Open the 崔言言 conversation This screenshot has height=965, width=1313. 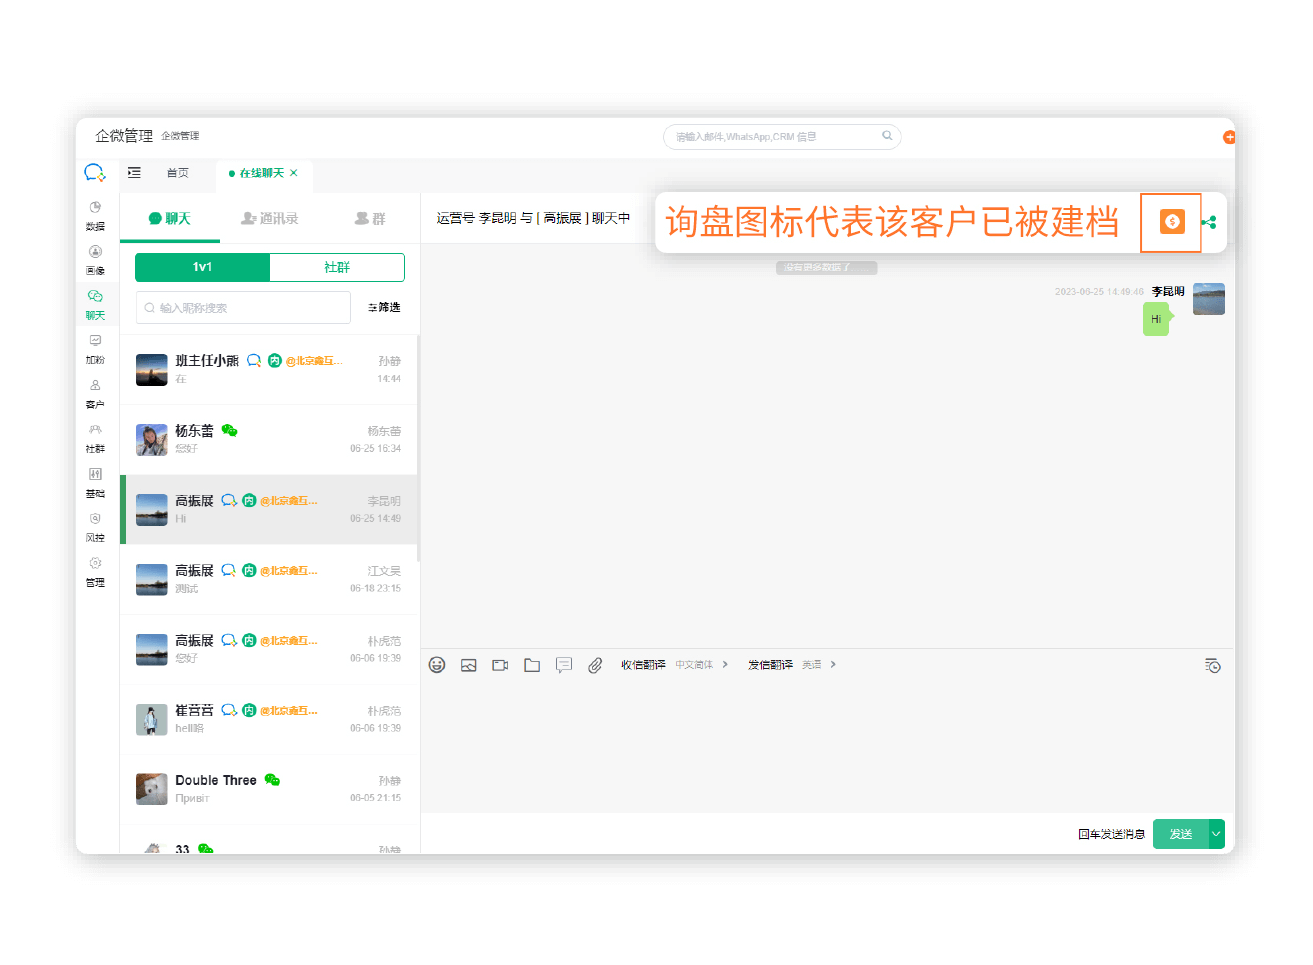[269, 720]
